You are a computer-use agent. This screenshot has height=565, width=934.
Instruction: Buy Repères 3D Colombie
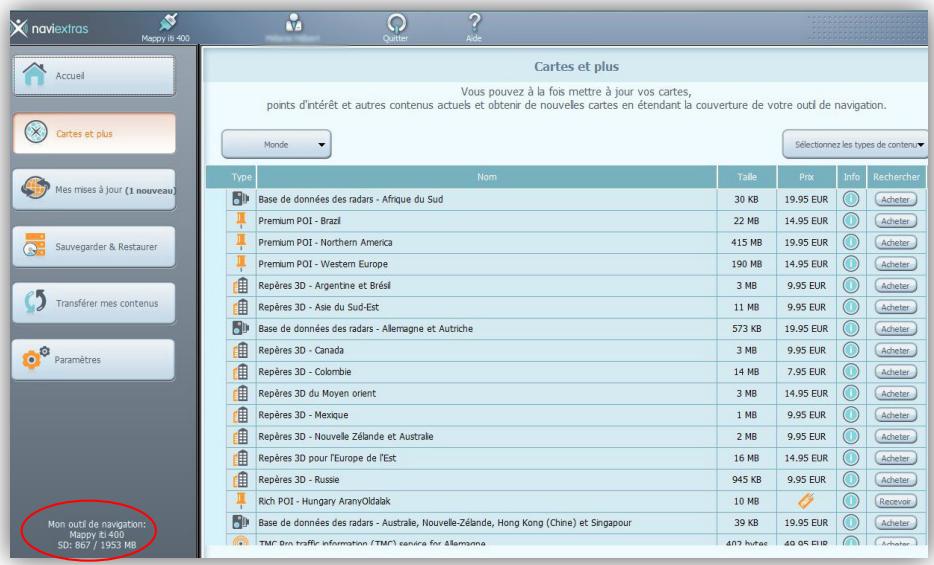pyautogui.click(x=895, y=372)
